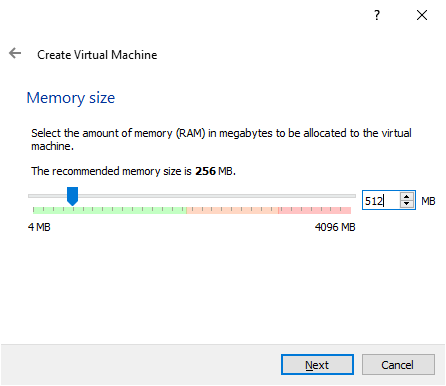Click the Create Virtual Machine title text

pyautogui.click(x=97, y=55)
